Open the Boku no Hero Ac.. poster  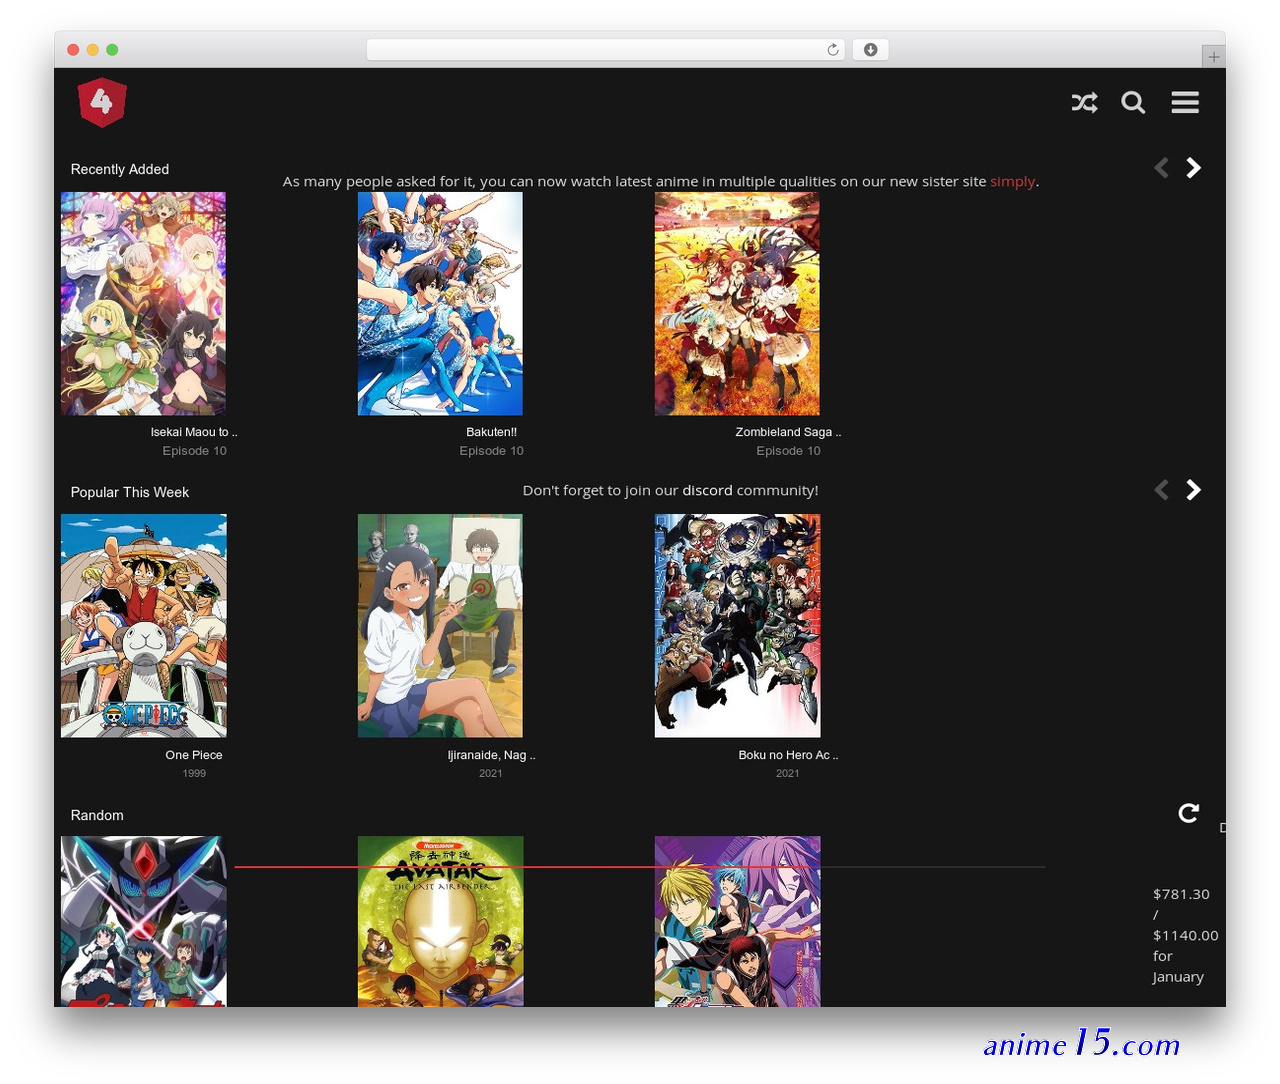pyautogui.click(x=737, y=626)
